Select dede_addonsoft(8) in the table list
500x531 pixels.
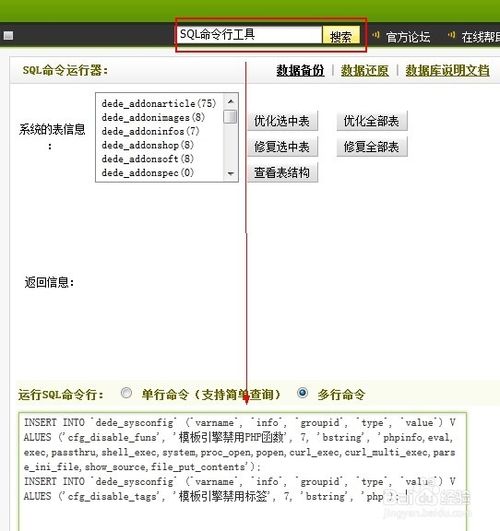pyautogui.click(x=148, y=159)
